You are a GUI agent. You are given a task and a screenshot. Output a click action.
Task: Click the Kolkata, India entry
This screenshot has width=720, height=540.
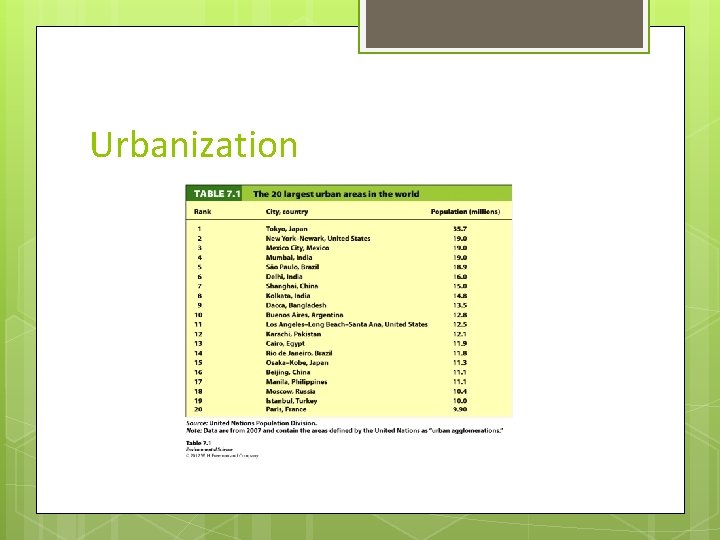(x=288, y=296)
